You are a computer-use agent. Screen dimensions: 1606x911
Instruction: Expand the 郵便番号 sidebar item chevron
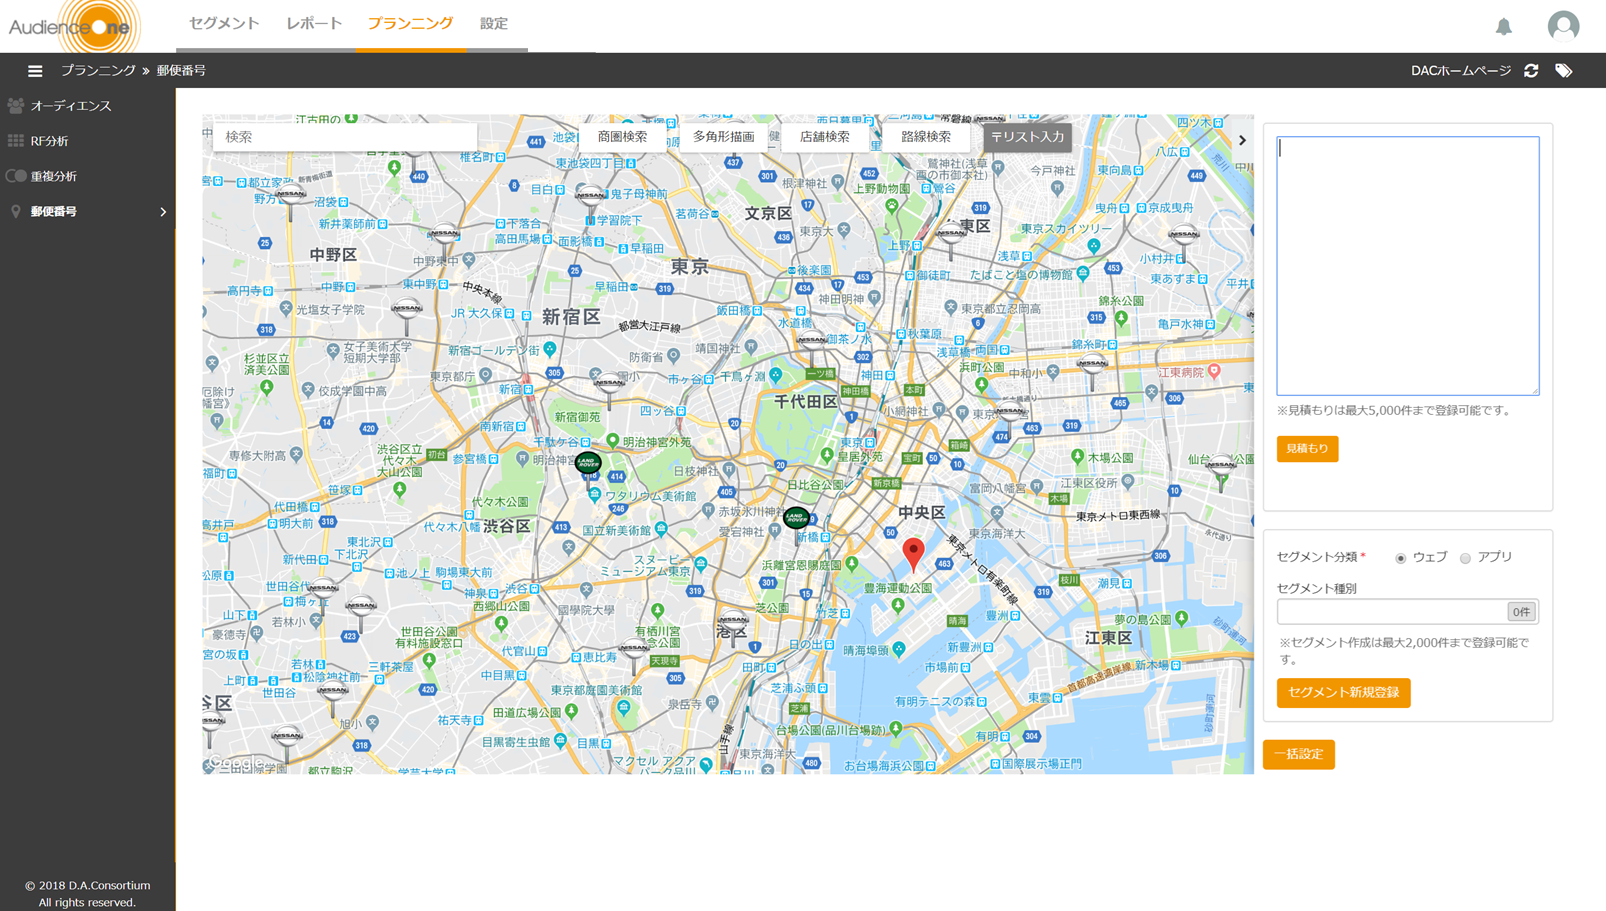(x=162, y=211)
